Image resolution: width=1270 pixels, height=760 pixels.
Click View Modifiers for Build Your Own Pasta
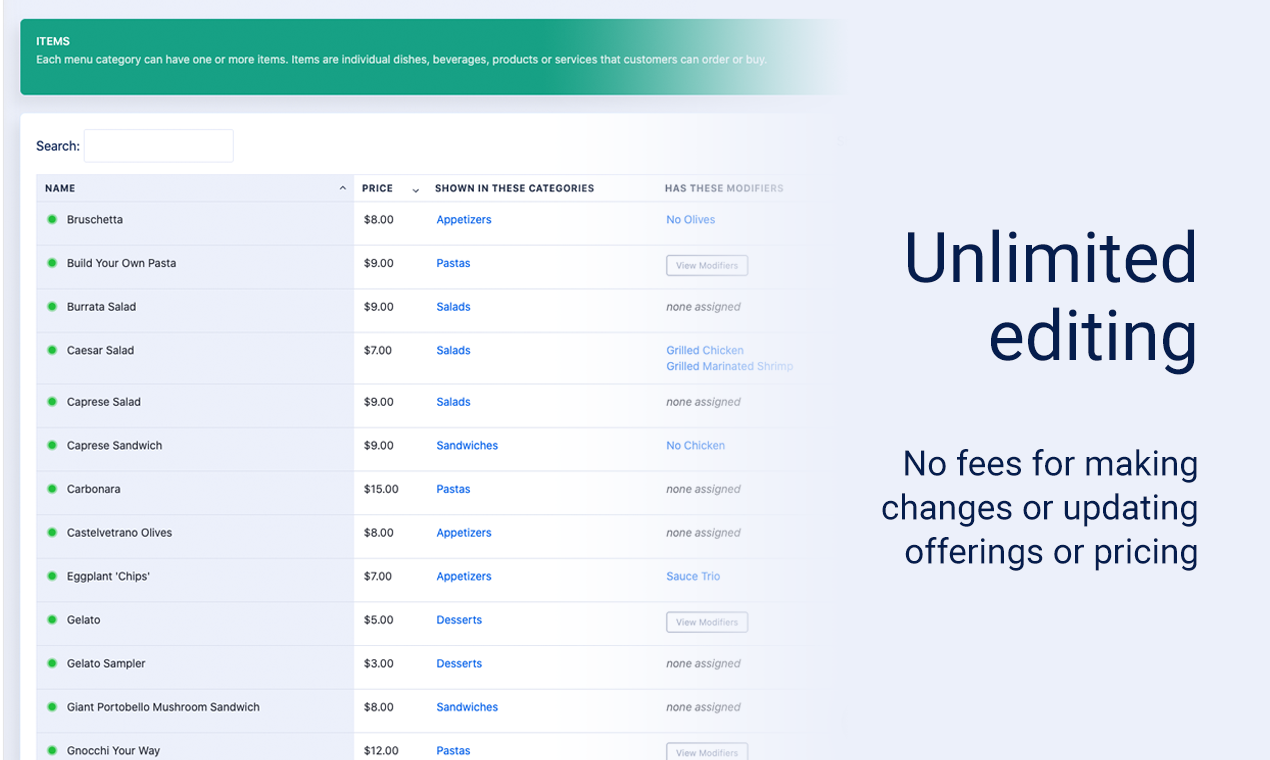coord(707,265)
